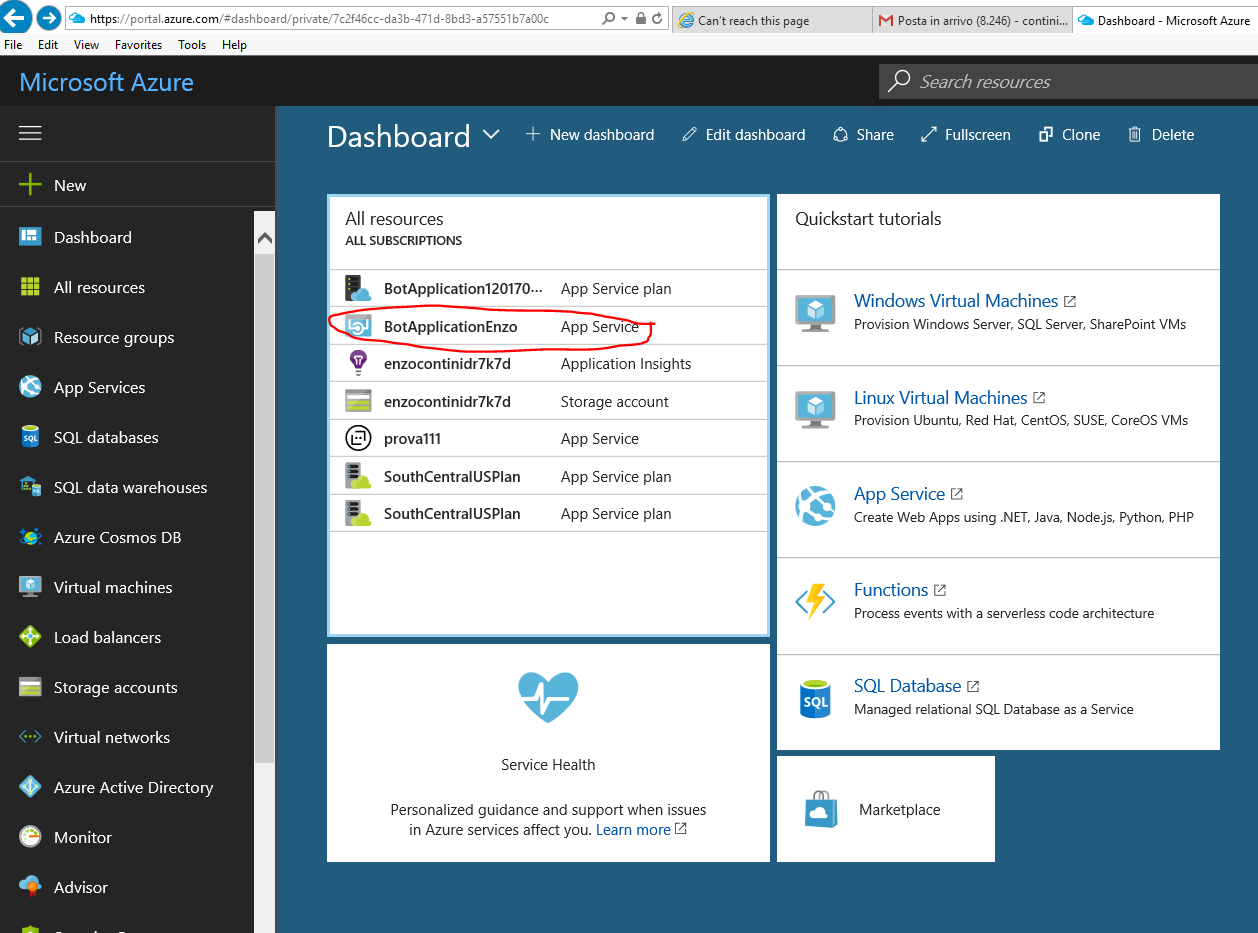
Task: Open the BotApplicationEnzo App Service resource
Action: tap(450, 327)
